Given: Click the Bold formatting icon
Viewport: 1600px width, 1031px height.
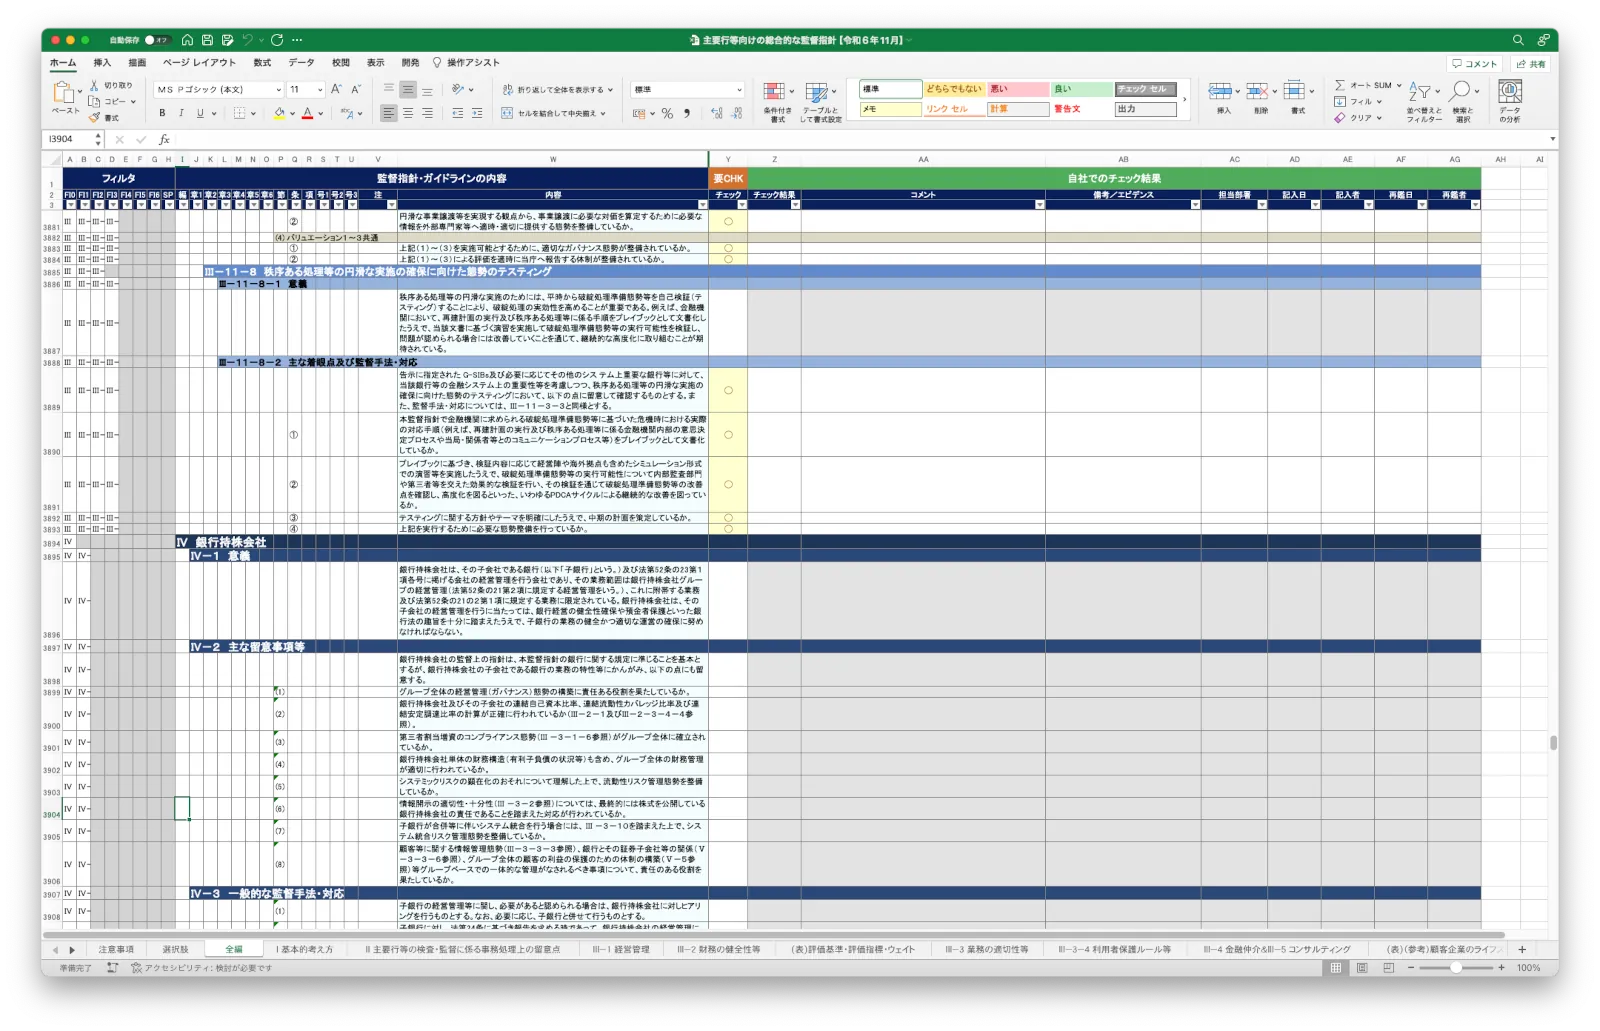Looking at the screenshot, I should [162, 114].
